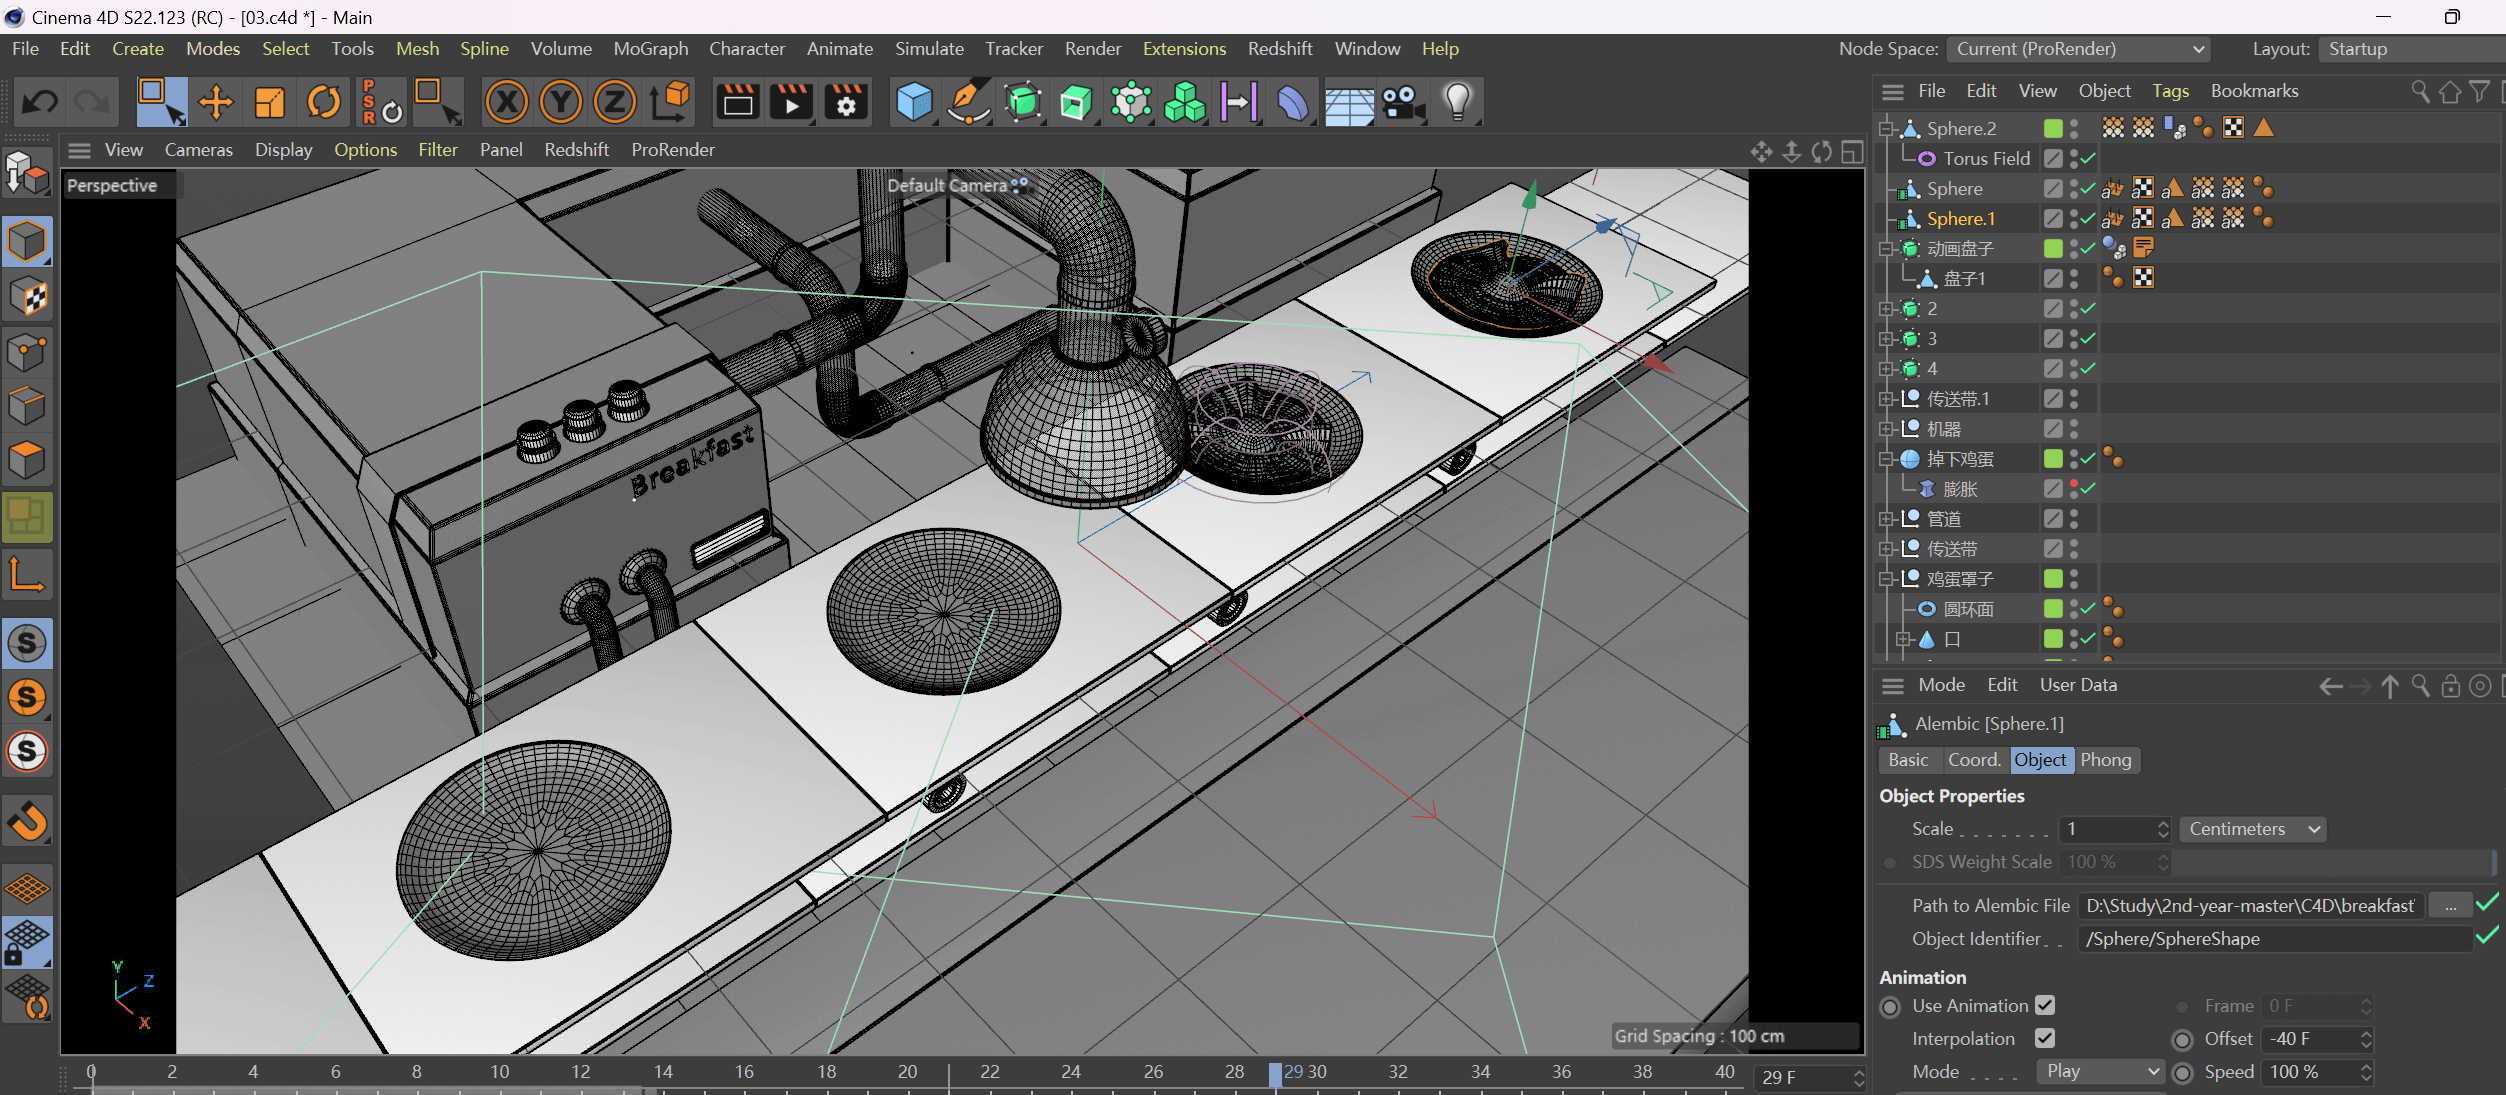Select Points mode in left palette

point(27,352)
